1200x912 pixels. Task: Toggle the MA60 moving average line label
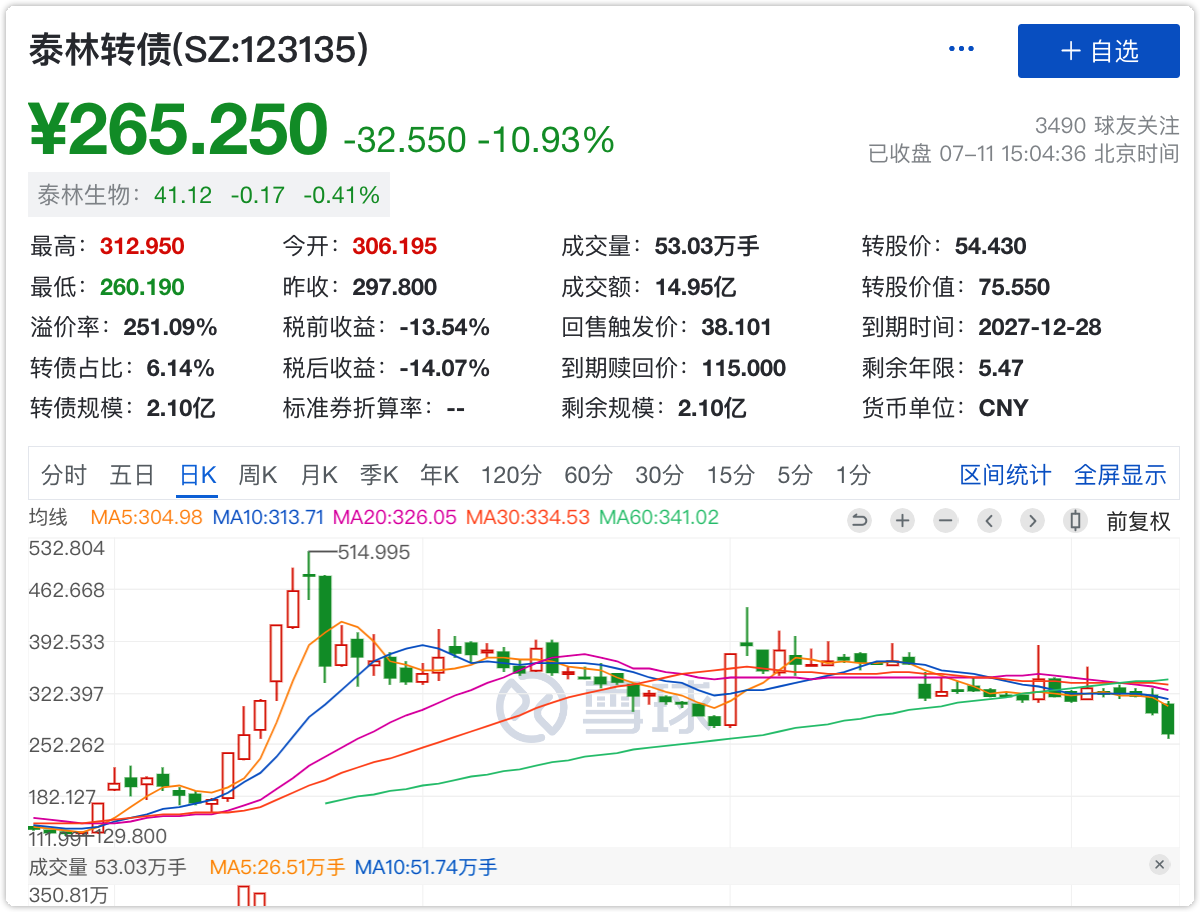(658, 518)
